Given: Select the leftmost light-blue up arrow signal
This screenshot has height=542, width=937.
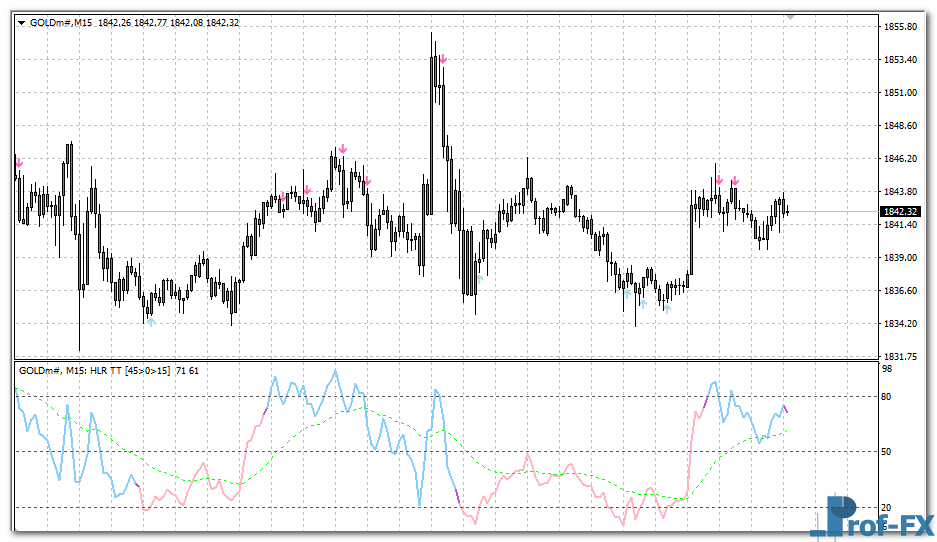Looking at the screenshot, I should 151,321.
